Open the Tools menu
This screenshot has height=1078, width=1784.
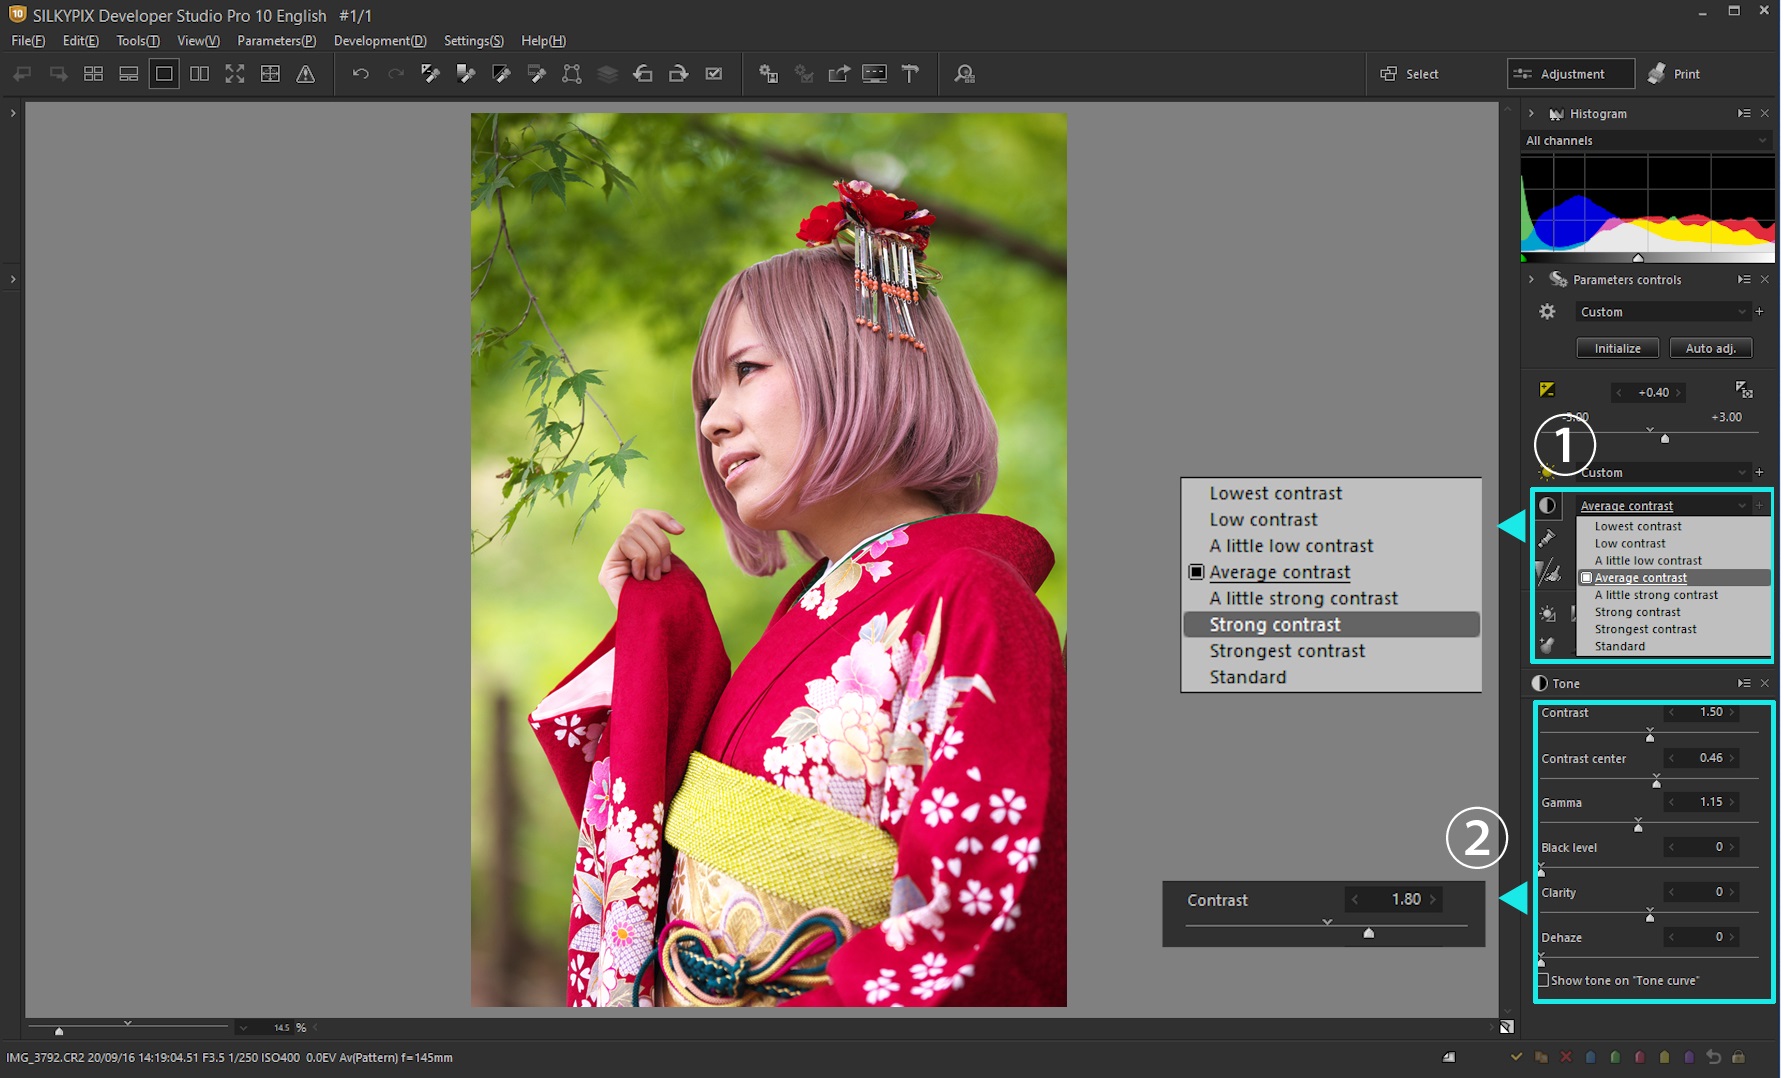138,41
